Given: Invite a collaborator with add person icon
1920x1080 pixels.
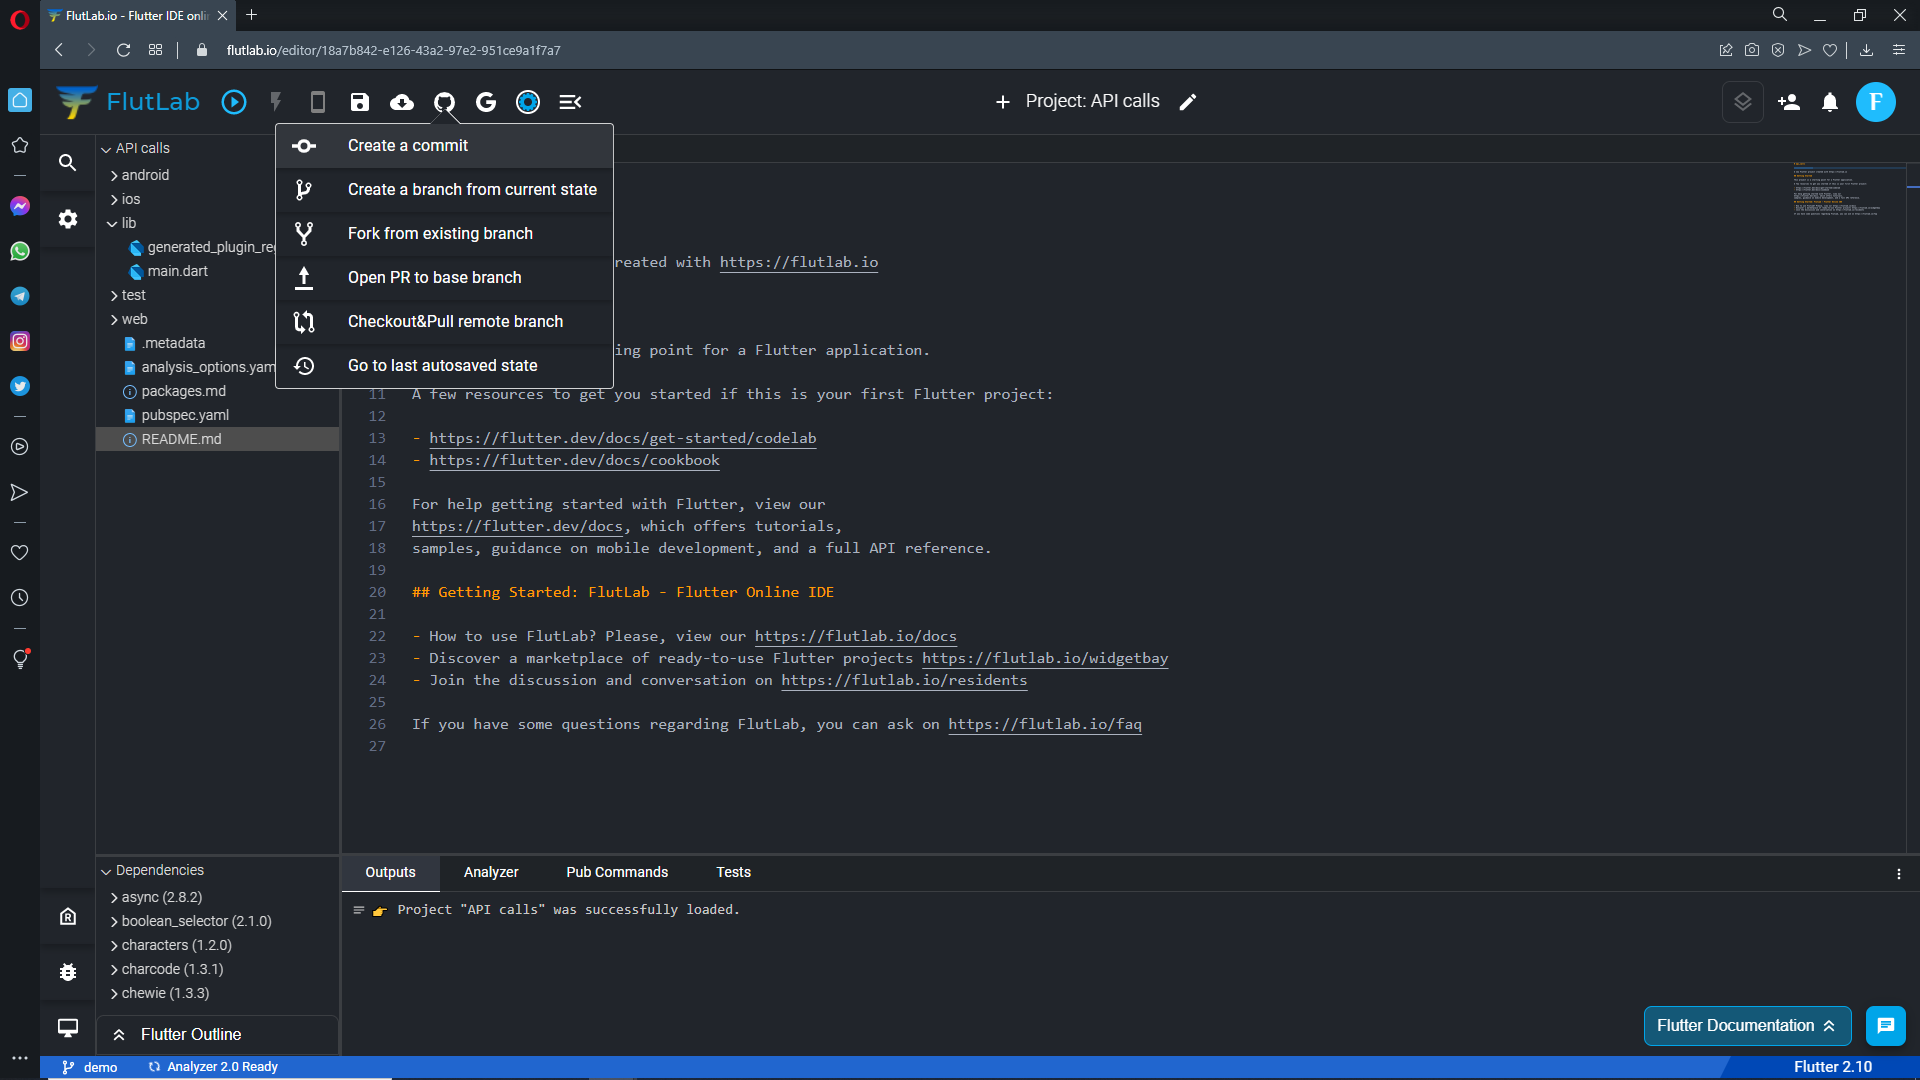Looking at the screenshot, I should 1789,102.
